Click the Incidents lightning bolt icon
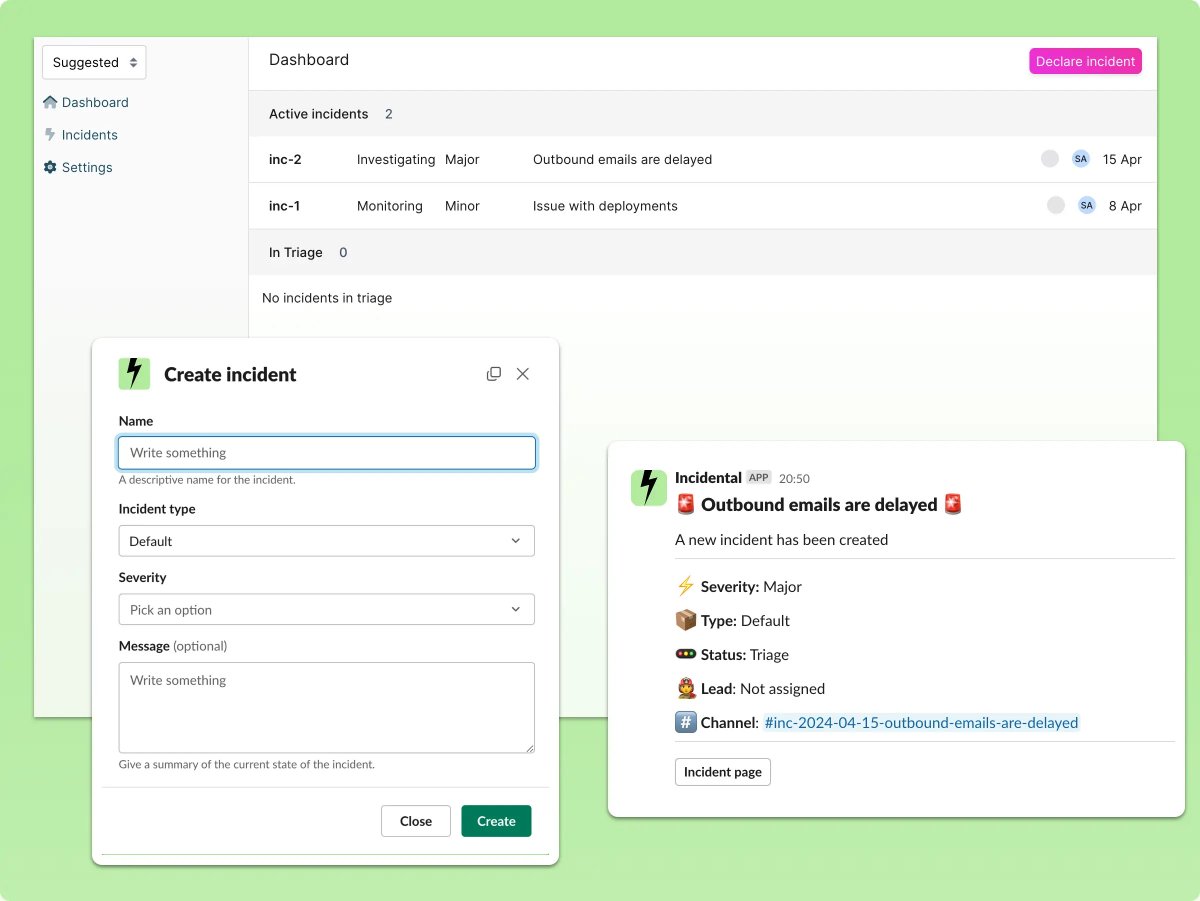This screenshot has height=901, width=1200. [50, 134]
